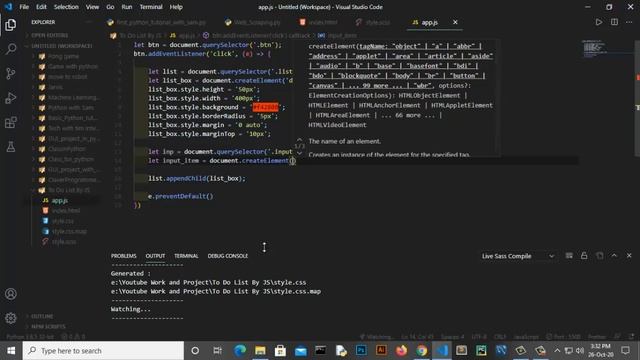
Task: Open the Explorer view in the activity bar
Action: click(x=11, y=25)
